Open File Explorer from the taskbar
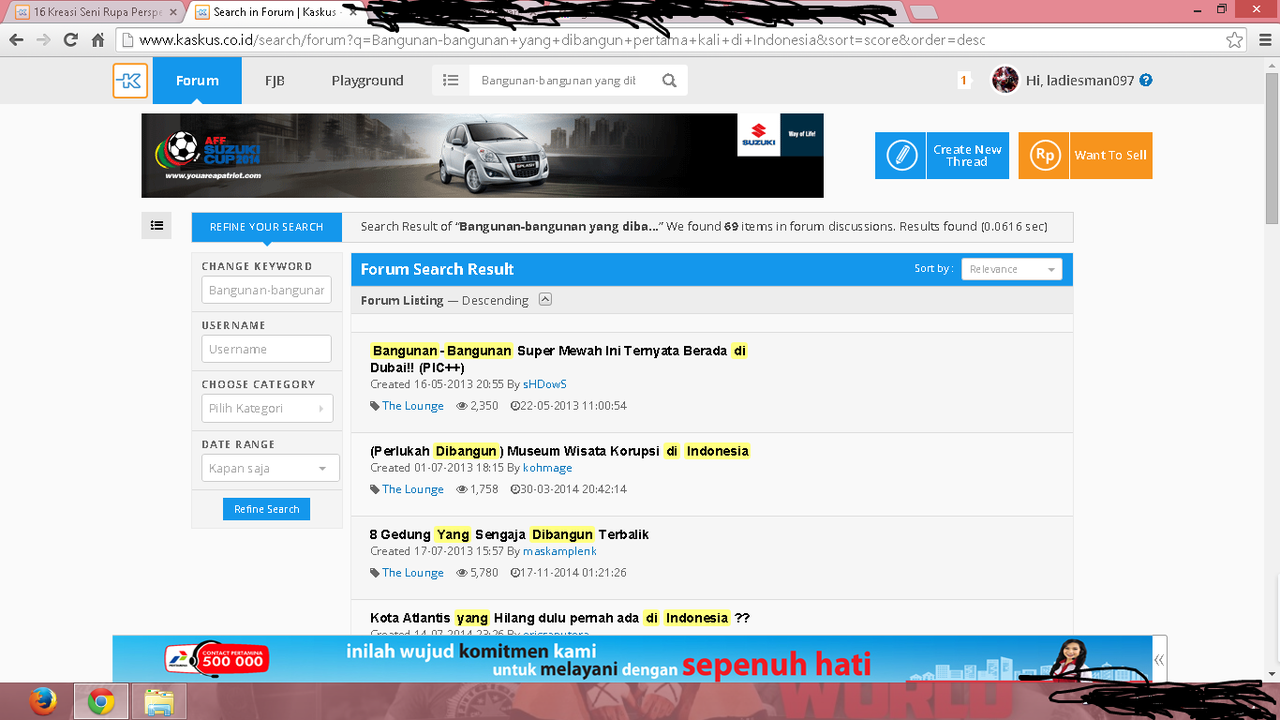The width and height of the screenshot is (1280, 720). click(x=158, y=702)
